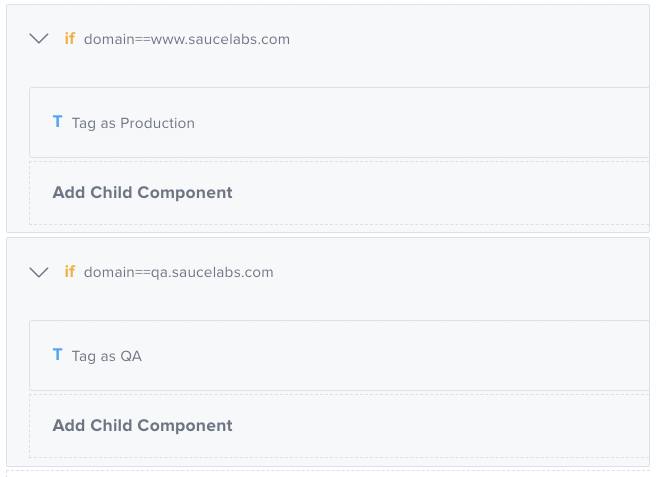Screen dimensions: 658x477
Task: Click empty space in Tag as Production card
Action: [420, 123]
